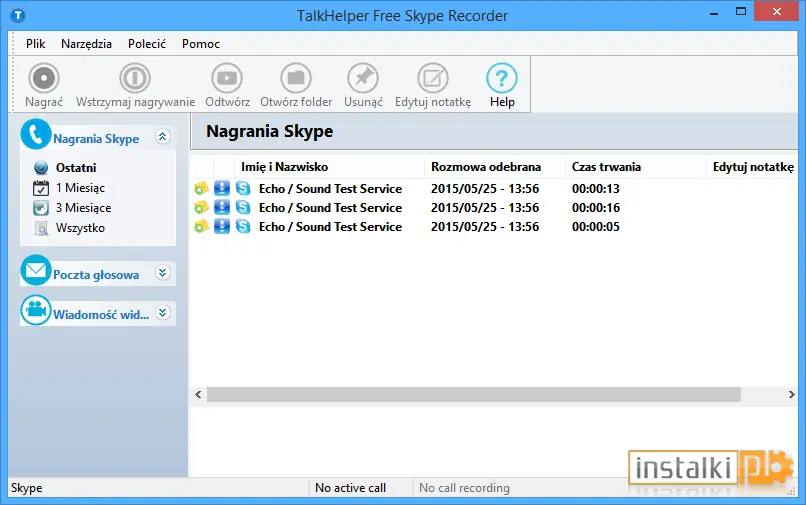806x505 pixels.
Task: Click the horizontal scrollbar left arrow
Action: tap(198, 394)
